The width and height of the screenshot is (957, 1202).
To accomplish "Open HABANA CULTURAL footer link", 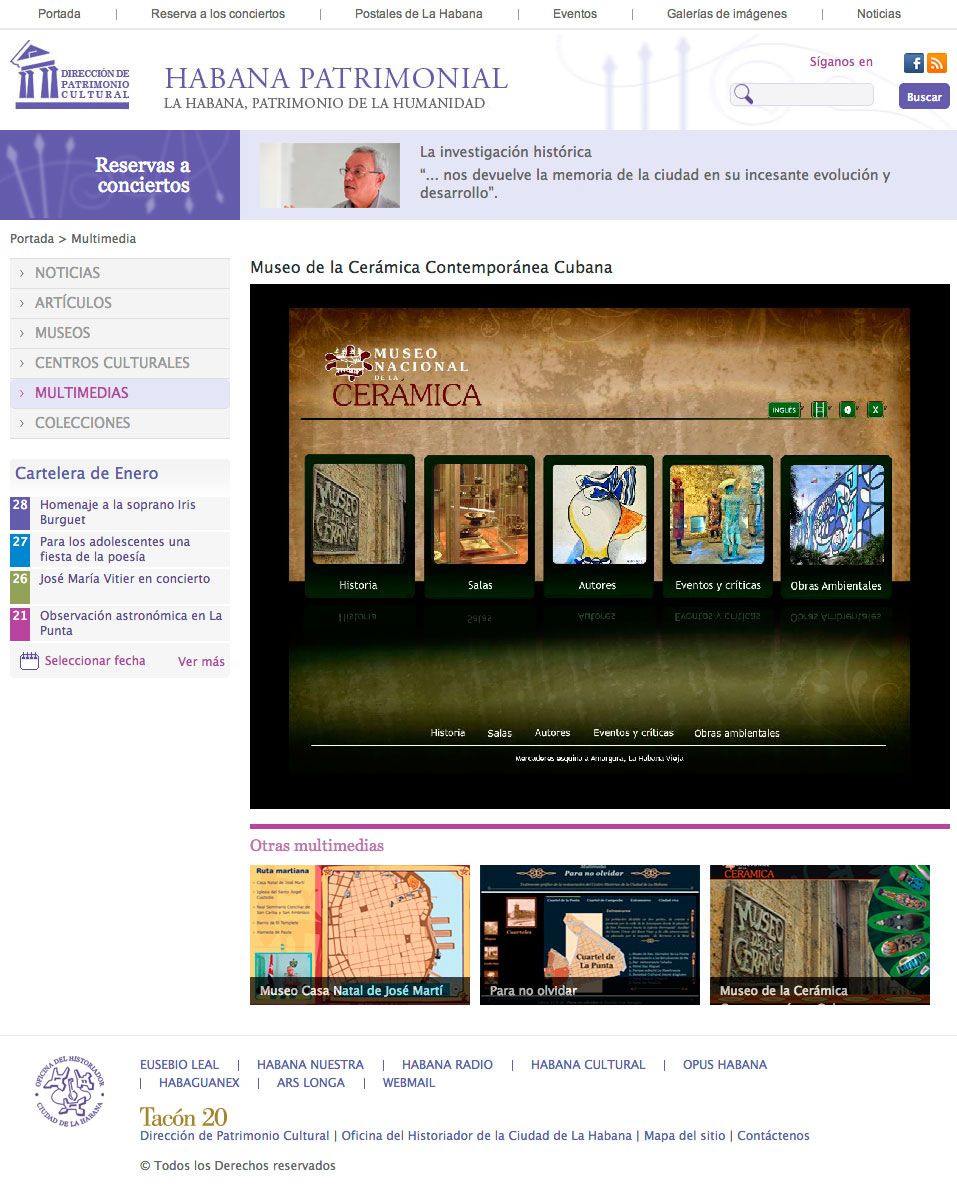I will (x=588, y=1065).
